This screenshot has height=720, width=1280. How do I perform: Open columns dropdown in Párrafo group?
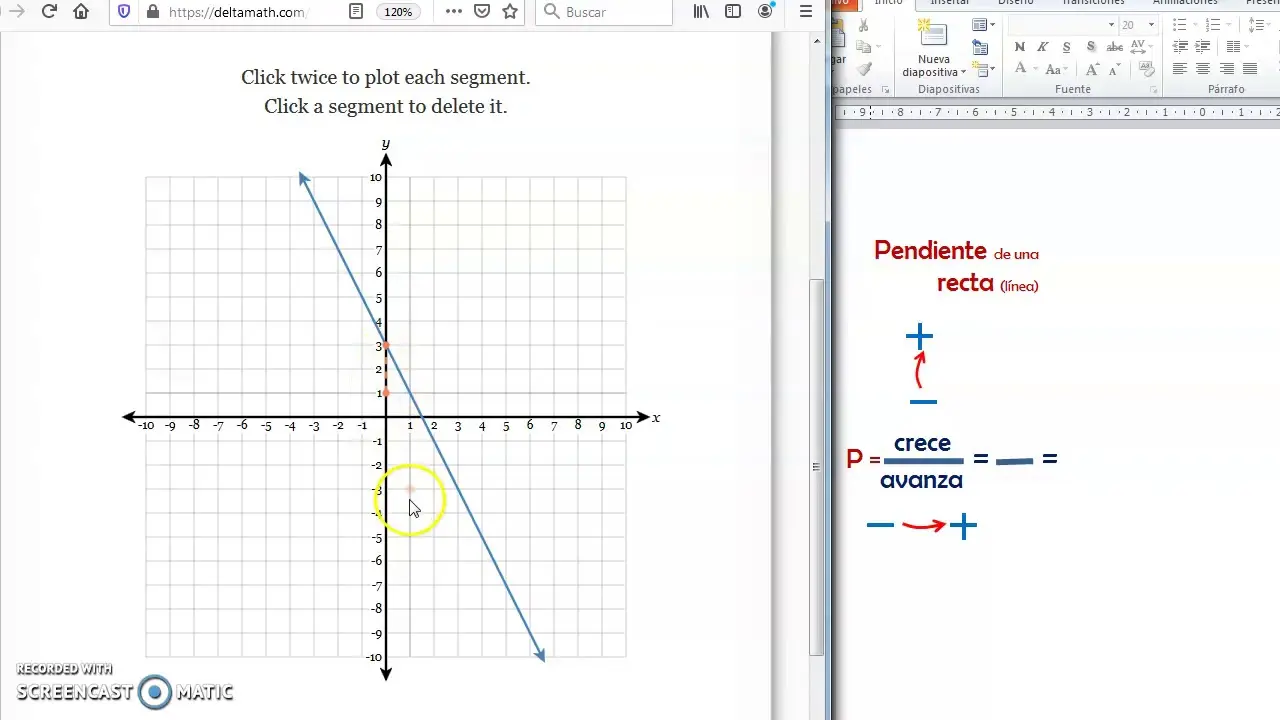tap(1236, 47)
